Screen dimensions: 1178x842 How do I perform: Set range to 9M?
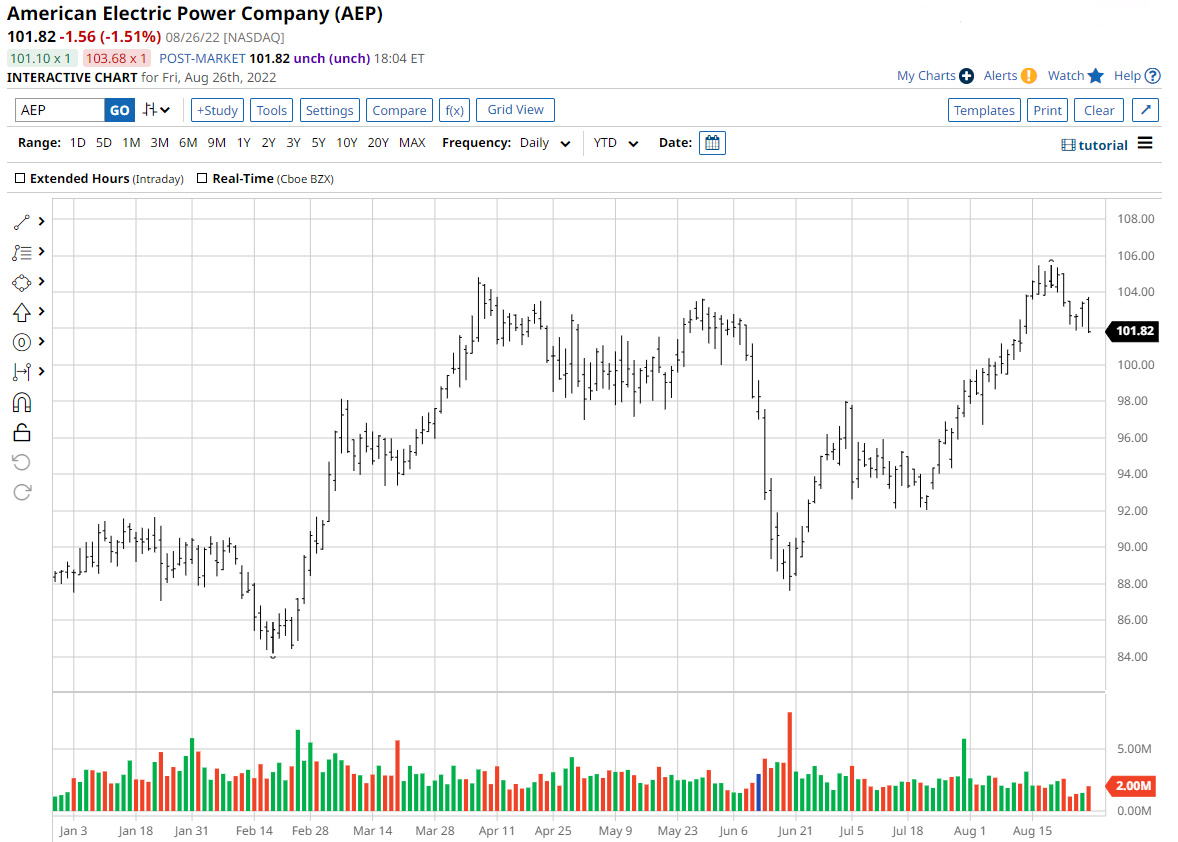(x=216, y=143)
